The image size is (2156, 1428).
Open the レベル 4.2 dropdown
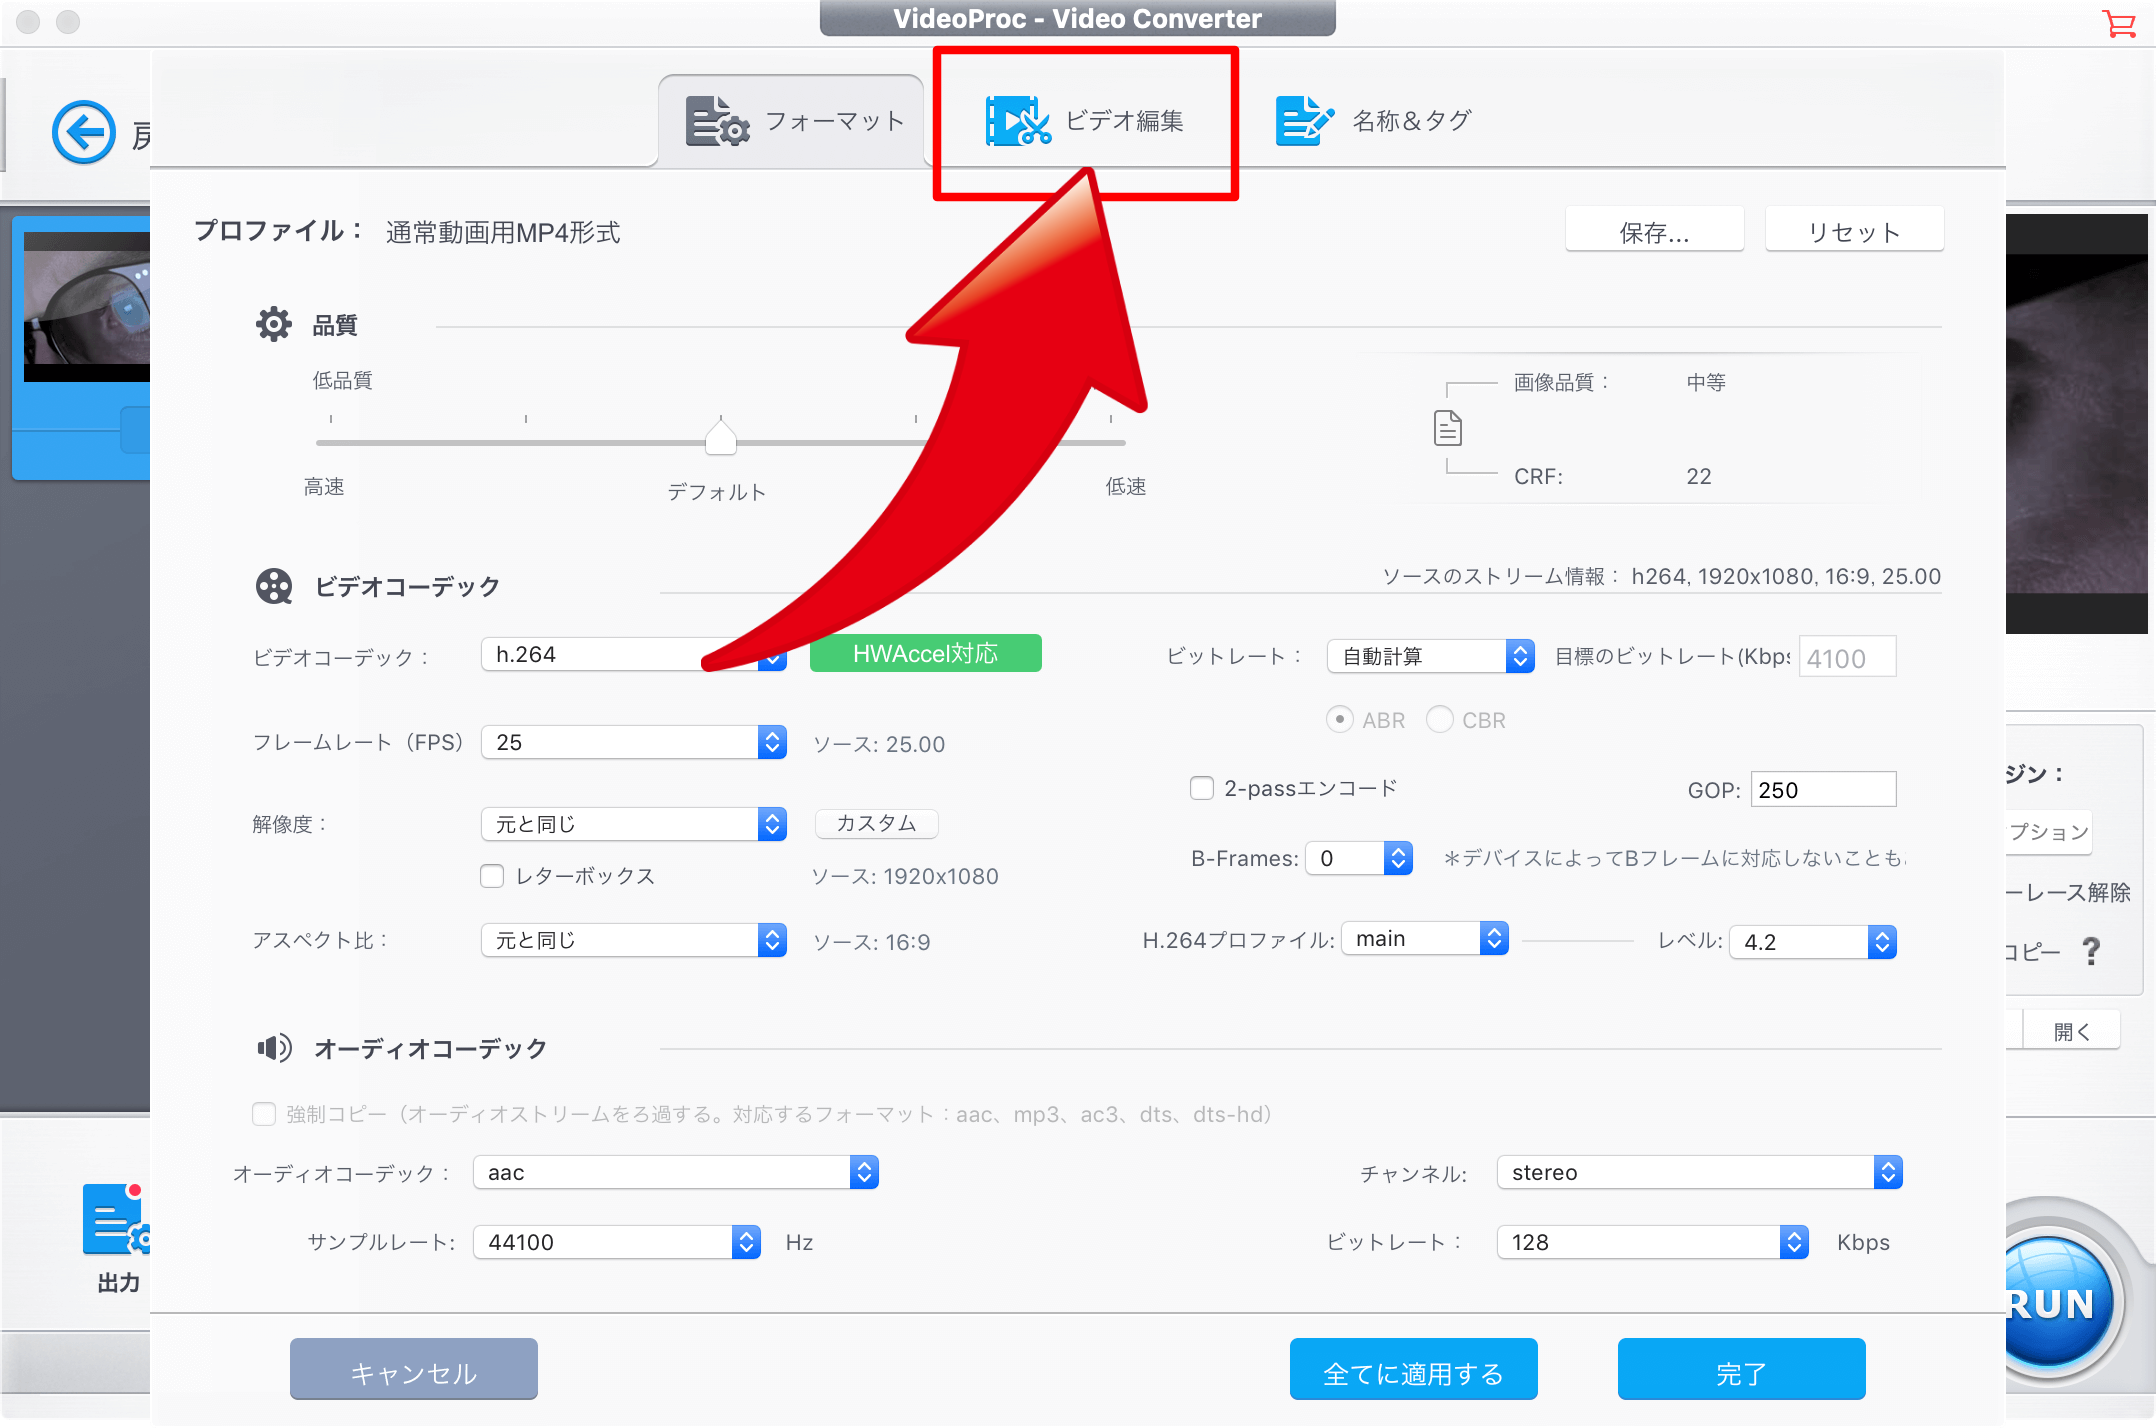(x=1813, y=942)
